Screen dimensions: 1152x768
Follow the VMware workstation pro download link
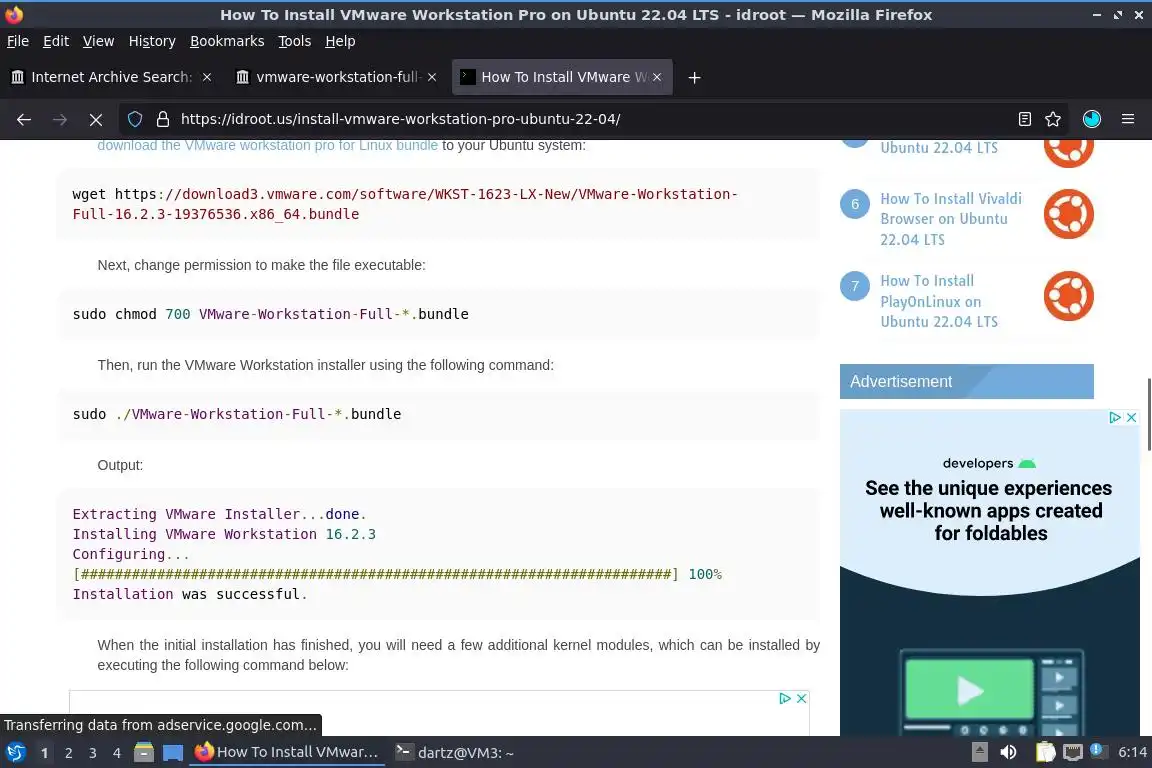pos(267,146)
